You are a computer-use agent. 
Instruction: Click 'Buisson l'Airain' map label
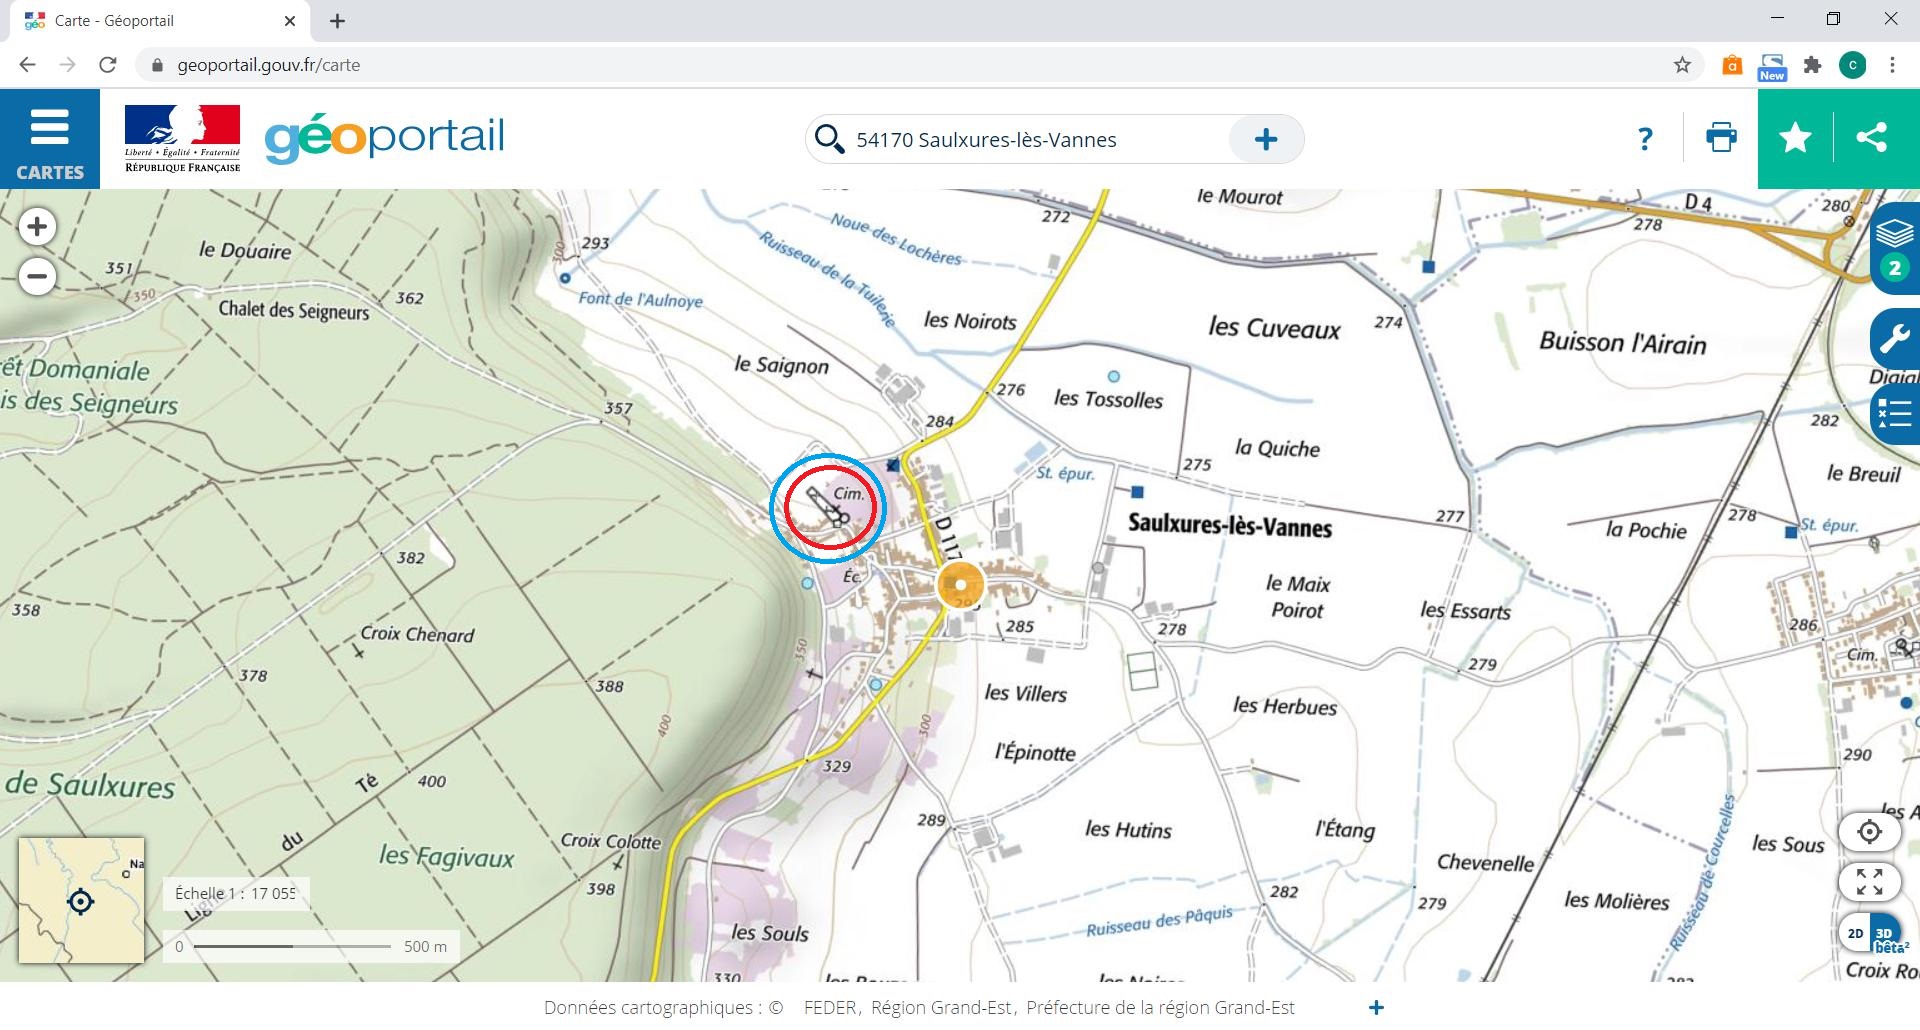tap(1622, 342)
